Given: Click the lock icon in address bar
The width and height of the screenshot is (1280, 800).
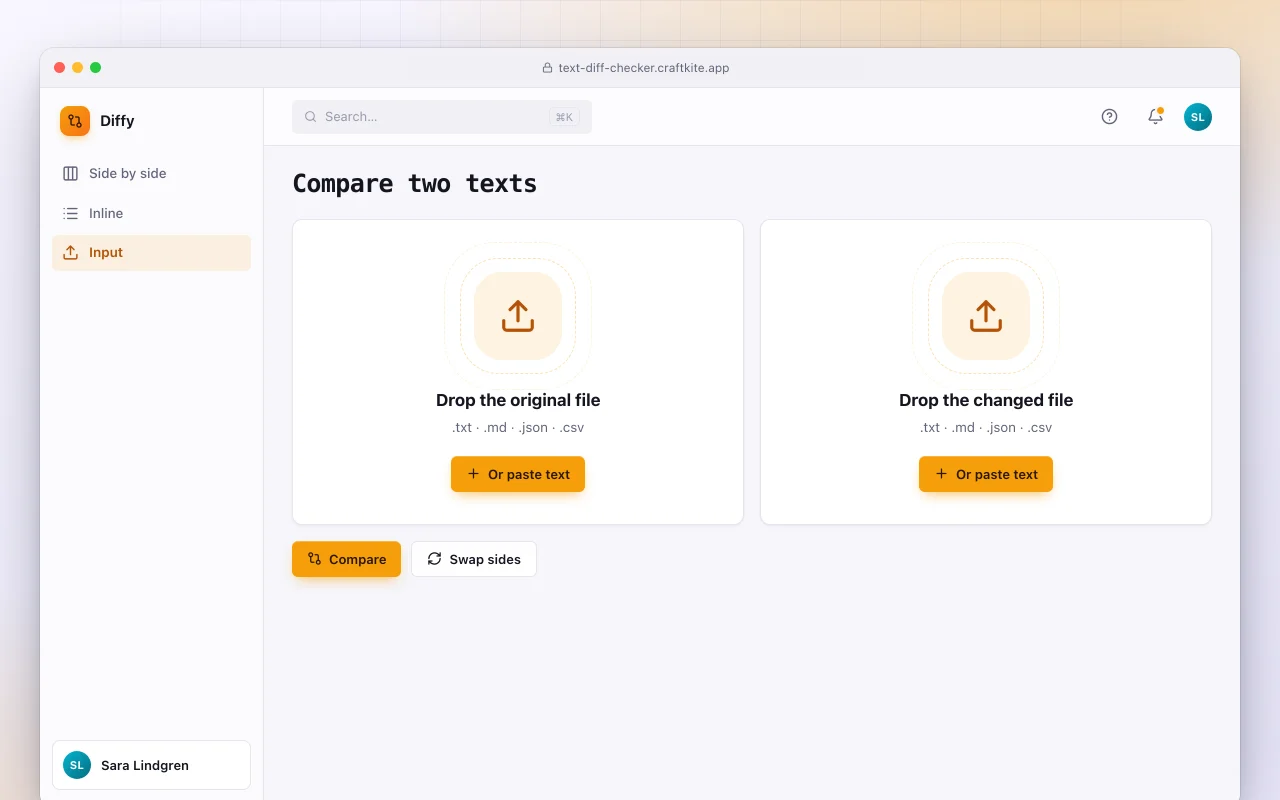Looking at the screenshot, I should point(547,68).
